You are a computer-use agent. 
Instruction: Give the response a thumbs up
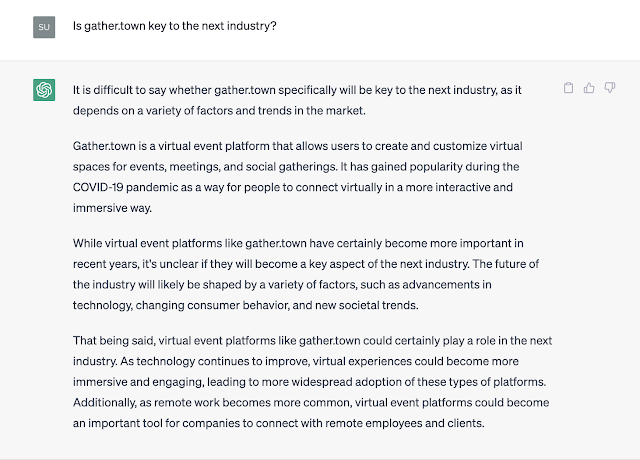point(589,88)
